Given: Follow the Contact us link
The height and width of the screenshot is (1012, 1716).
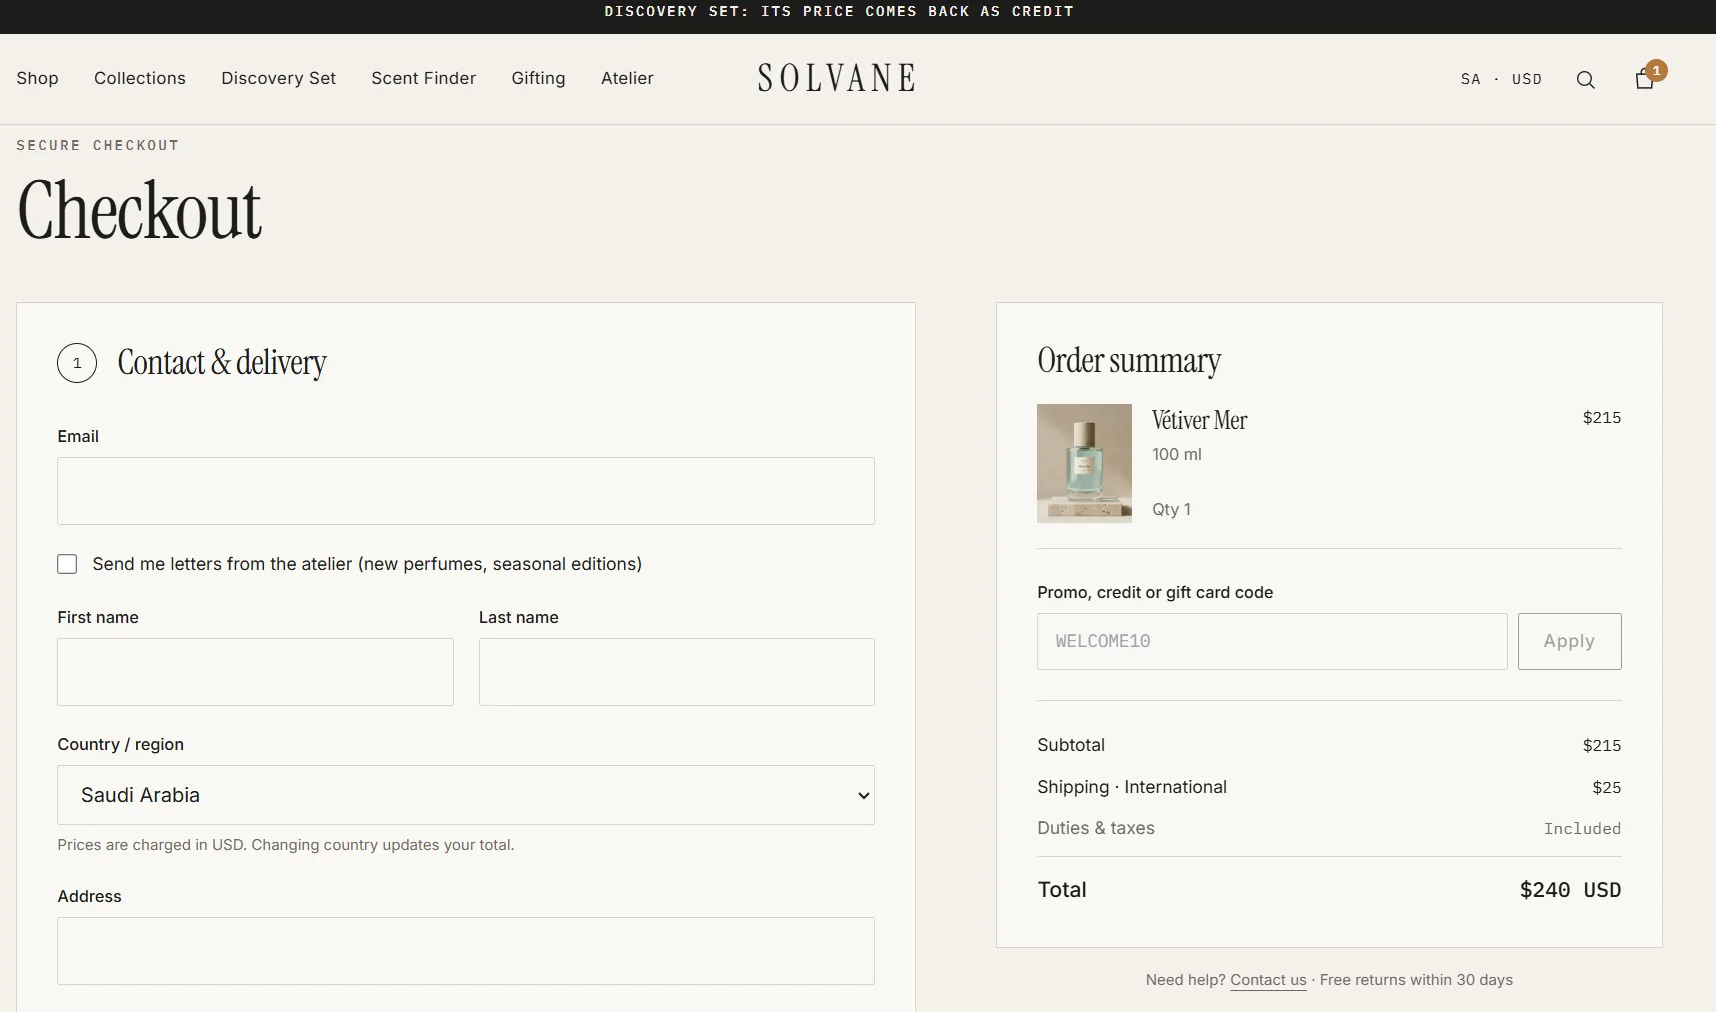Looking at the screenshot, I should click(1268, 980).
